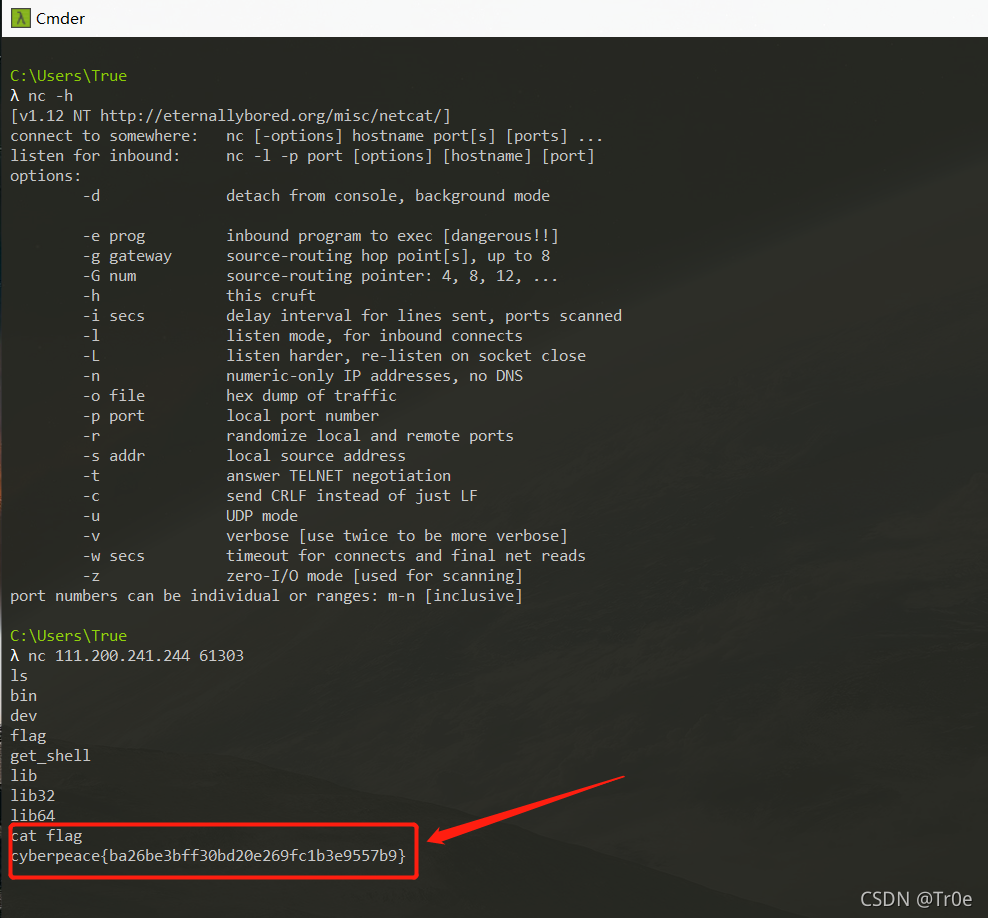988x918 pixels.
Task: Click the '-v verbose' option line
Action: (325, 536)
